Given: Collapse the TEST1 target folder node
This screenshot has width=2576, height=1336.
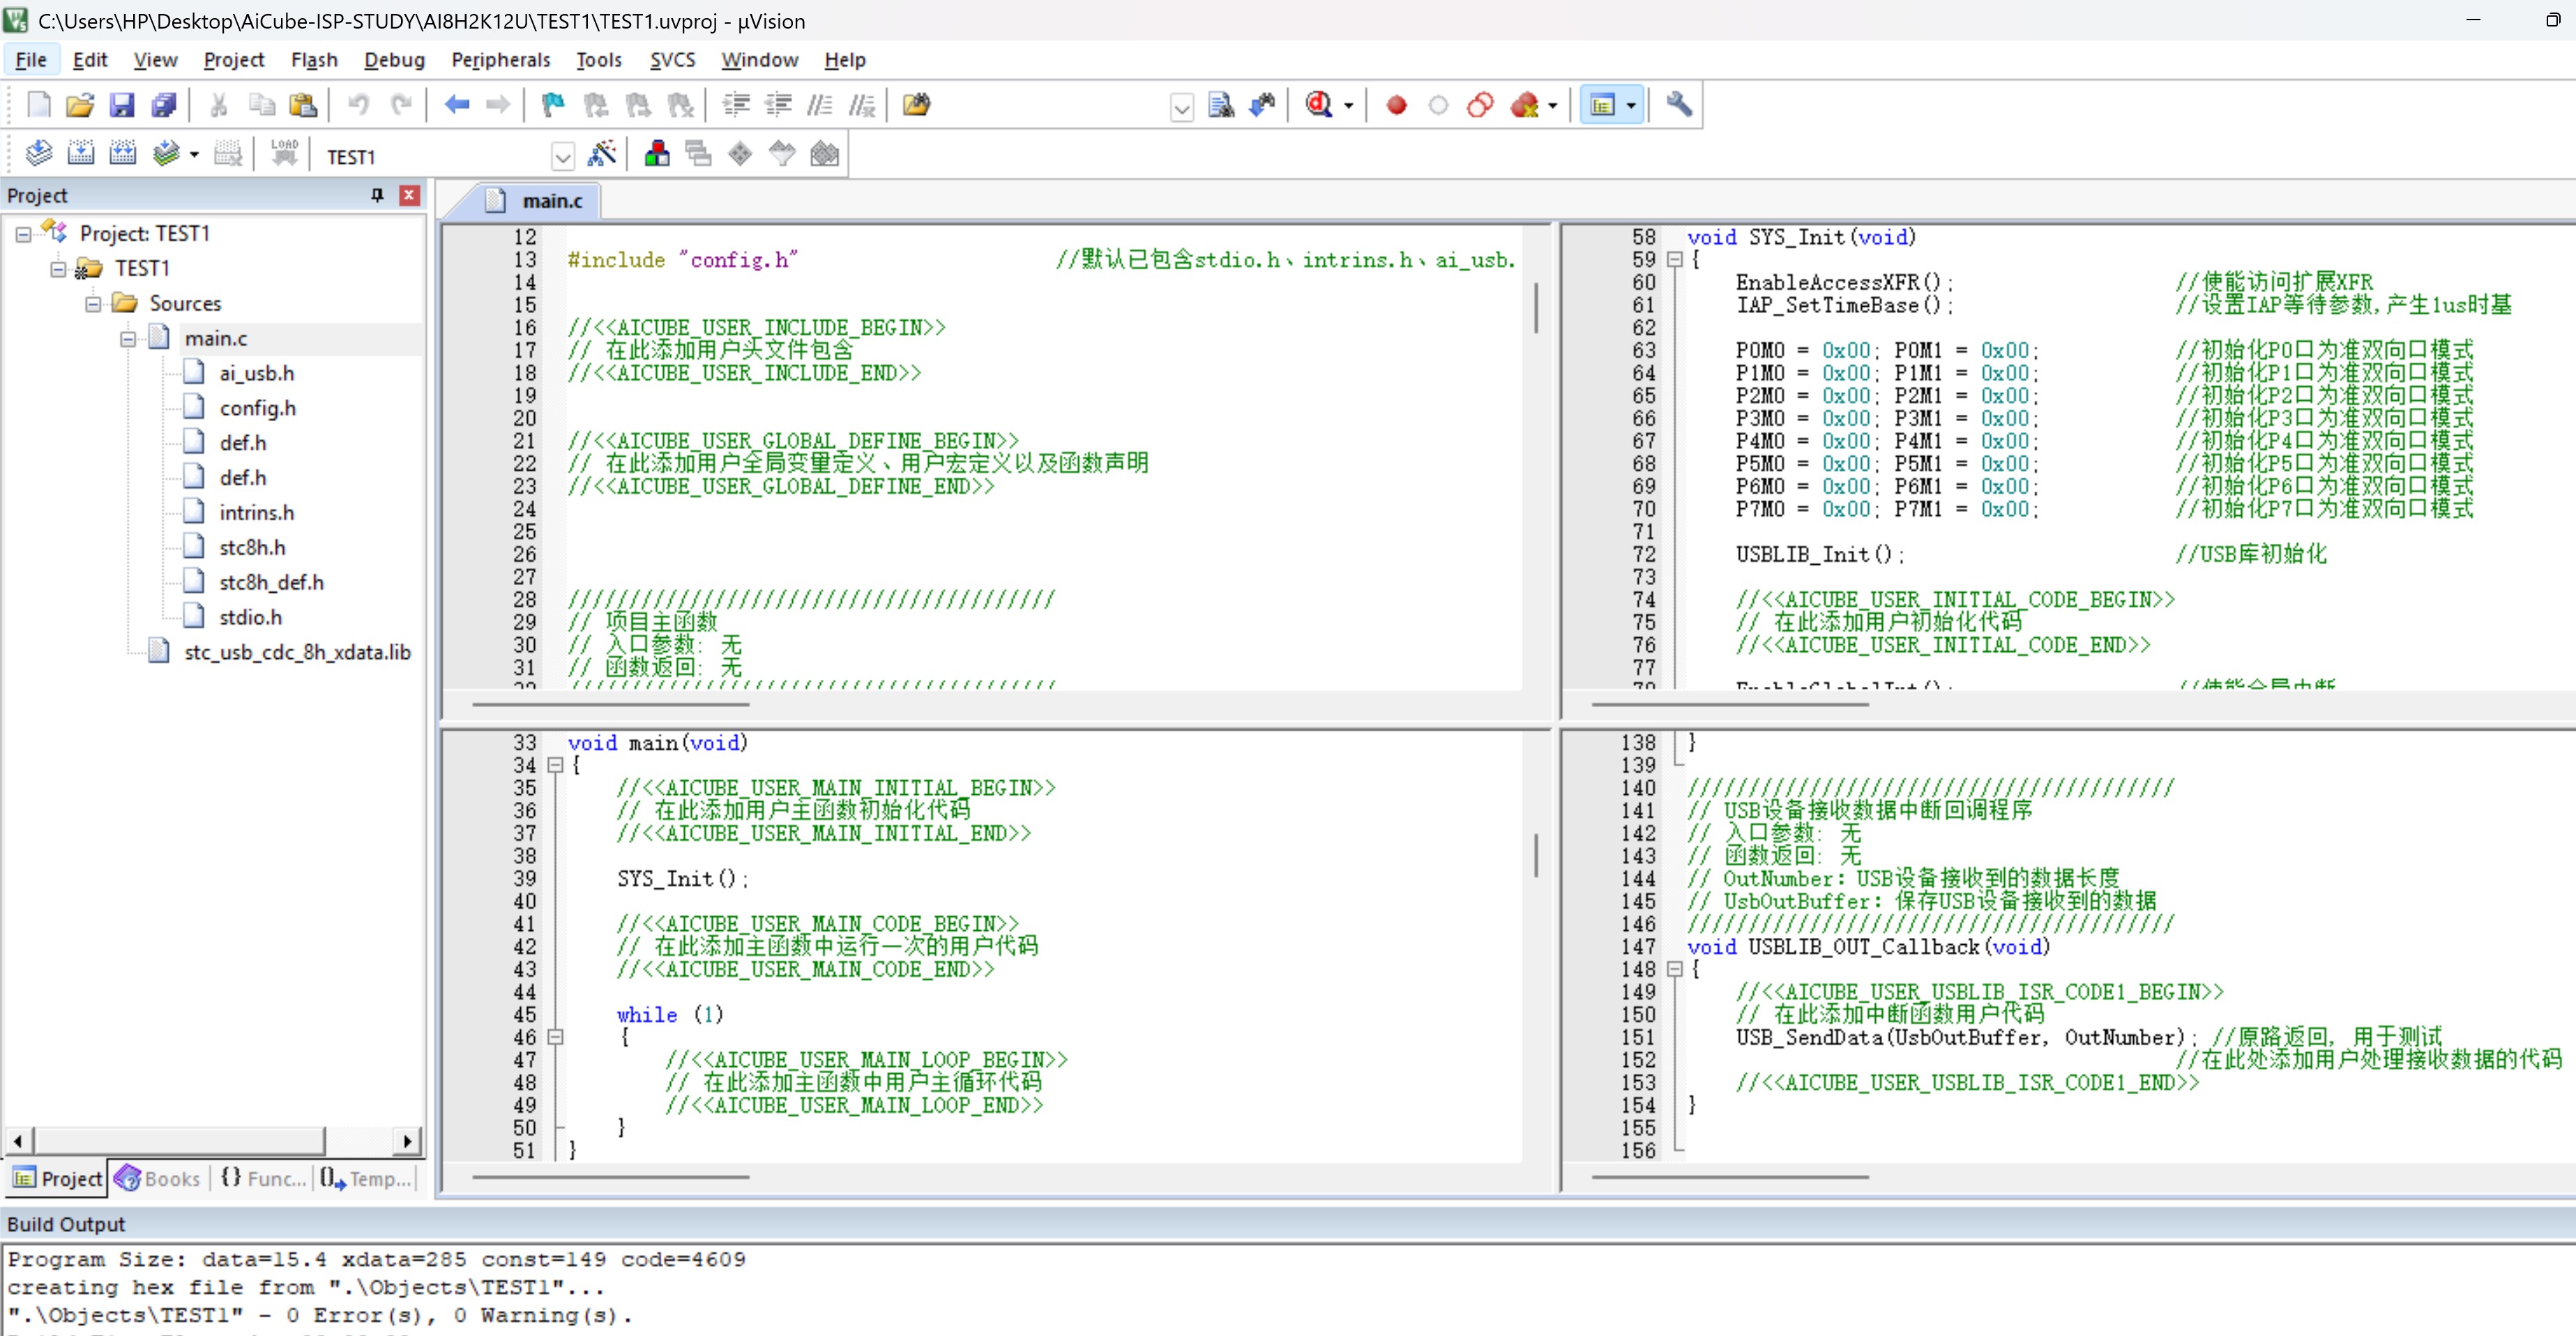Looking at the screenshot, I should click(x=58, y=269).
